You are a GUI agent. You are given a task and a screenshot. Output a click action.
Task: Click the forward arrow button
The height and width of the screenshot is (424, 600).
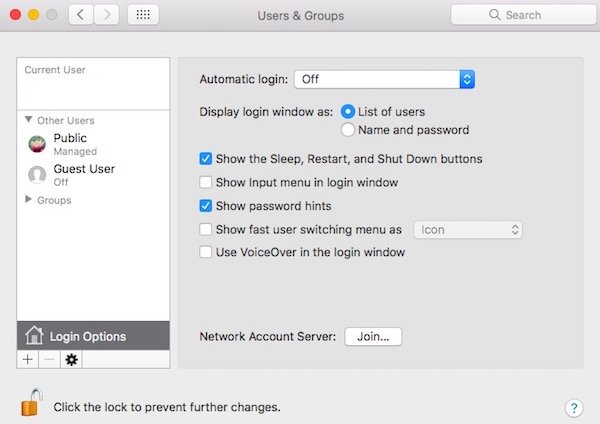tap(106, 15)
